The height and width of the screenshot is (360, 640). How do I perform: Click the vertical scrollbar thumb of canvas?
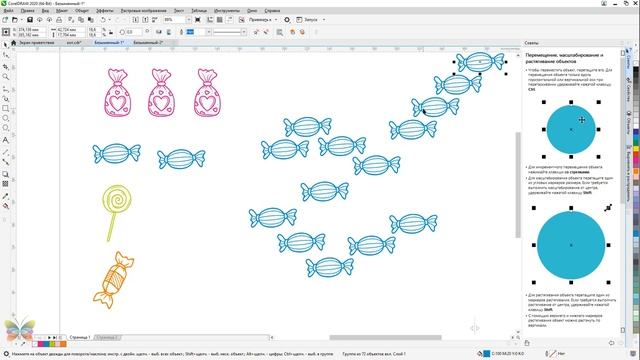[518, 184]
